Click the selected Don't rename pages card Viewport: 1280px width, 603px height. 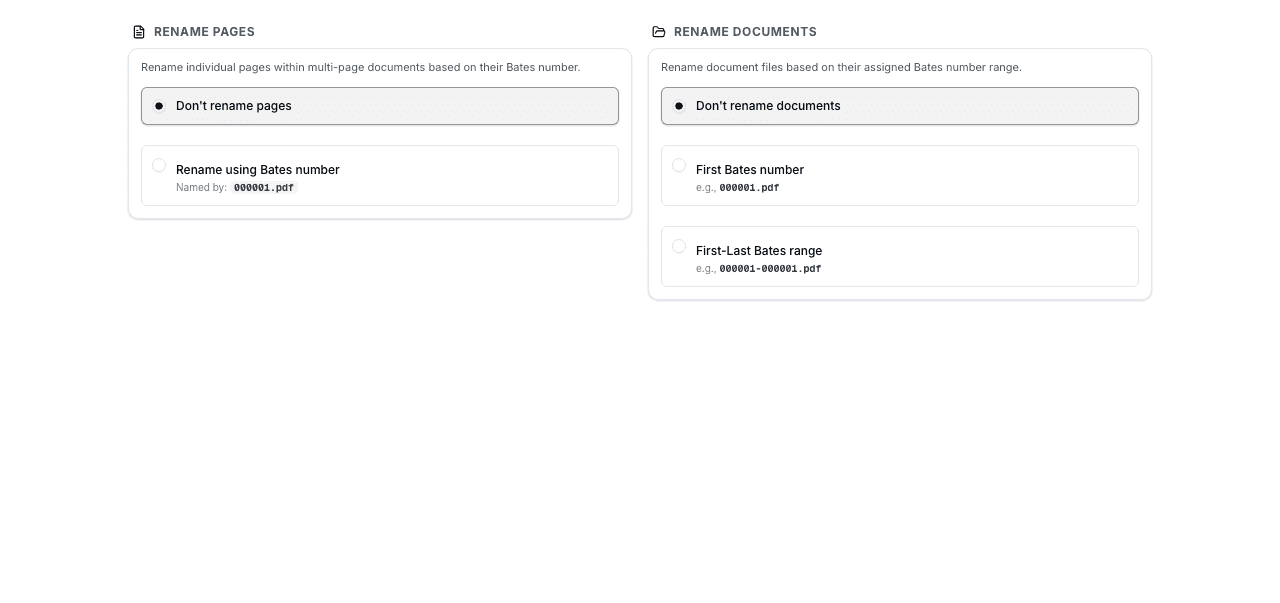[x=380, y=105]
